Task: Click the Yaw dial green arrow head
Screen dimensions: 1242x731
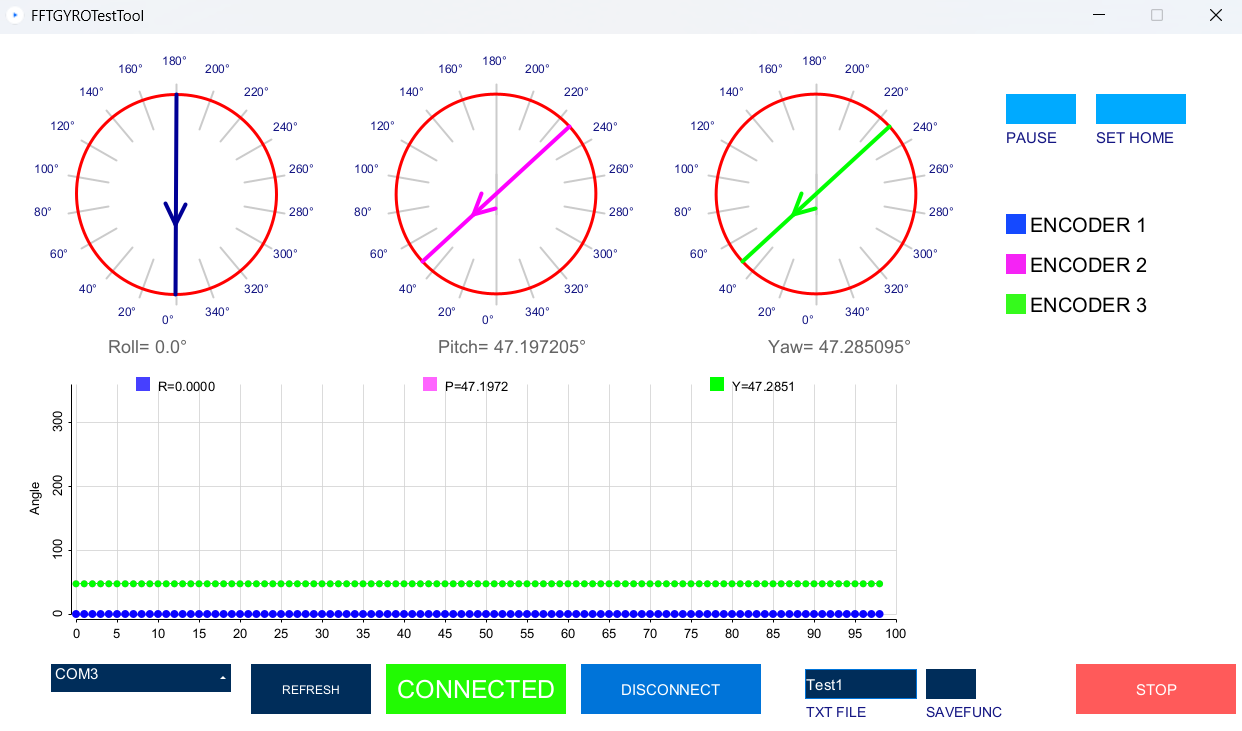Action: (x=800, y=205)
